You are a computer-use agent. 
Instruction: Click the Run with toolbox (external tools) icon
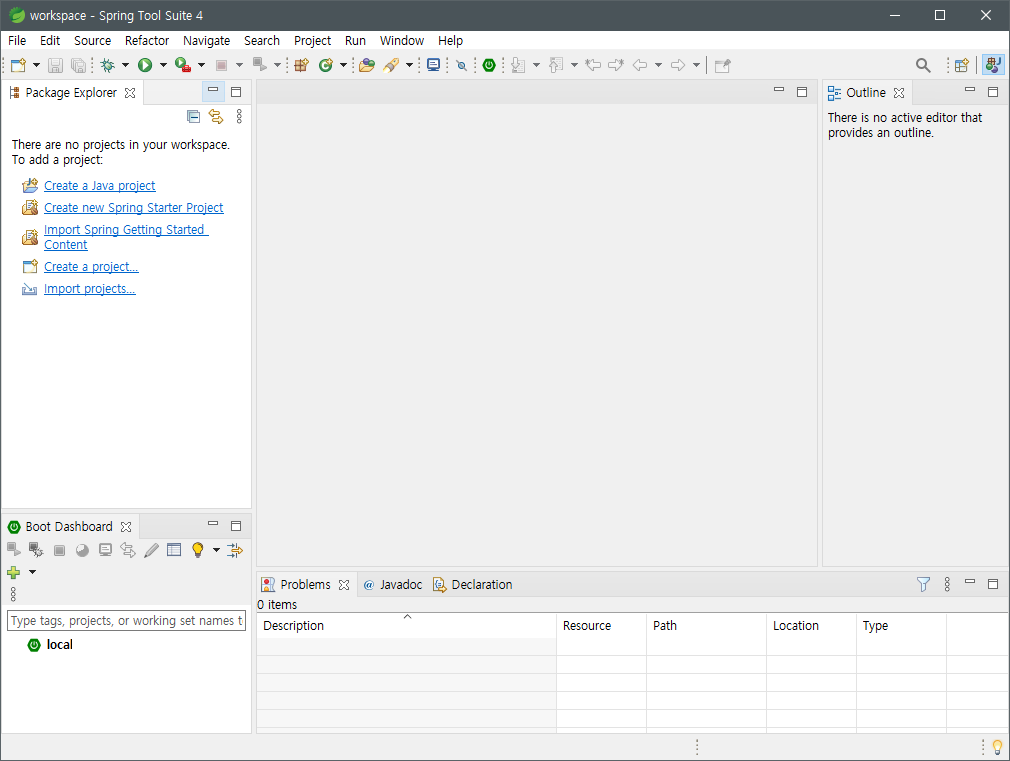click(x=183, y=65)
